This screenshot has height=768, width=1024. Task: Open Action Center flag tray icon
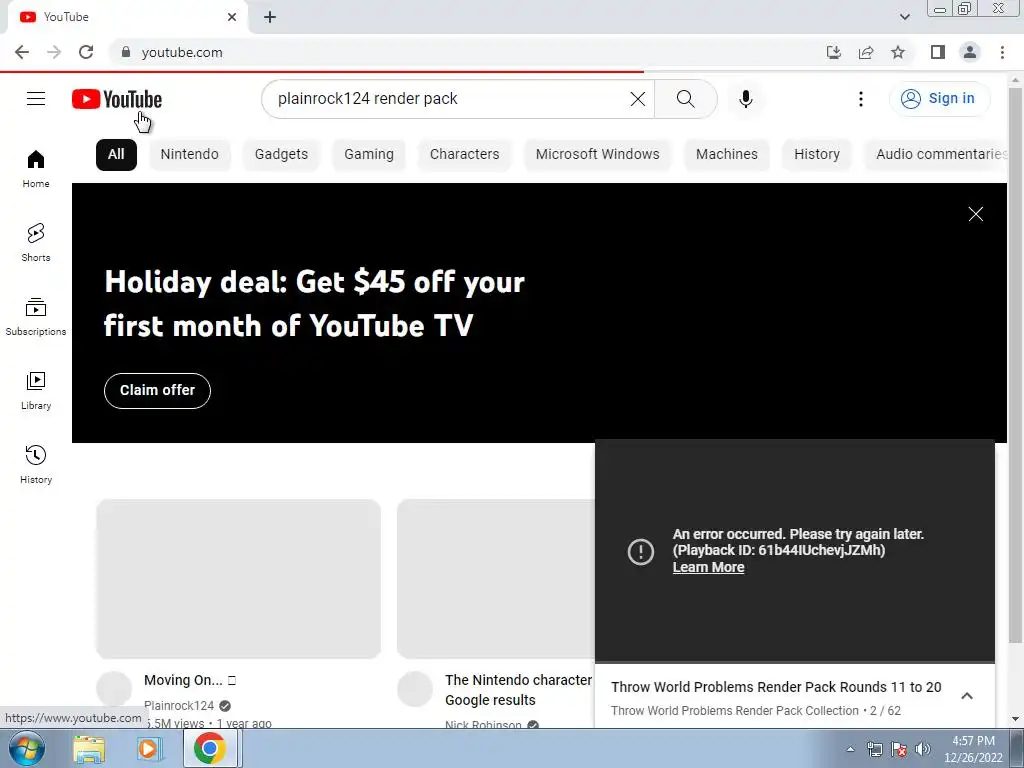899,749
